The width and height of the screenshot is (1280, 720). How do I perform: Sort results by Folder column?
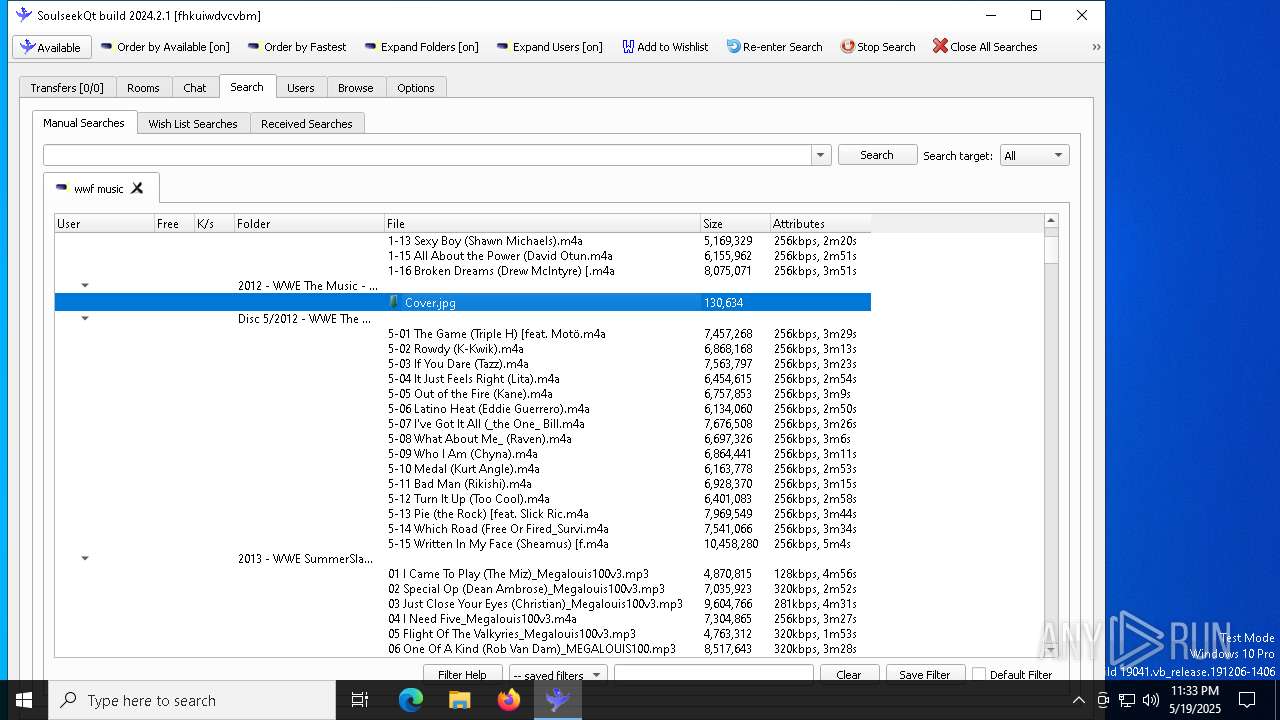pos(309,223)
